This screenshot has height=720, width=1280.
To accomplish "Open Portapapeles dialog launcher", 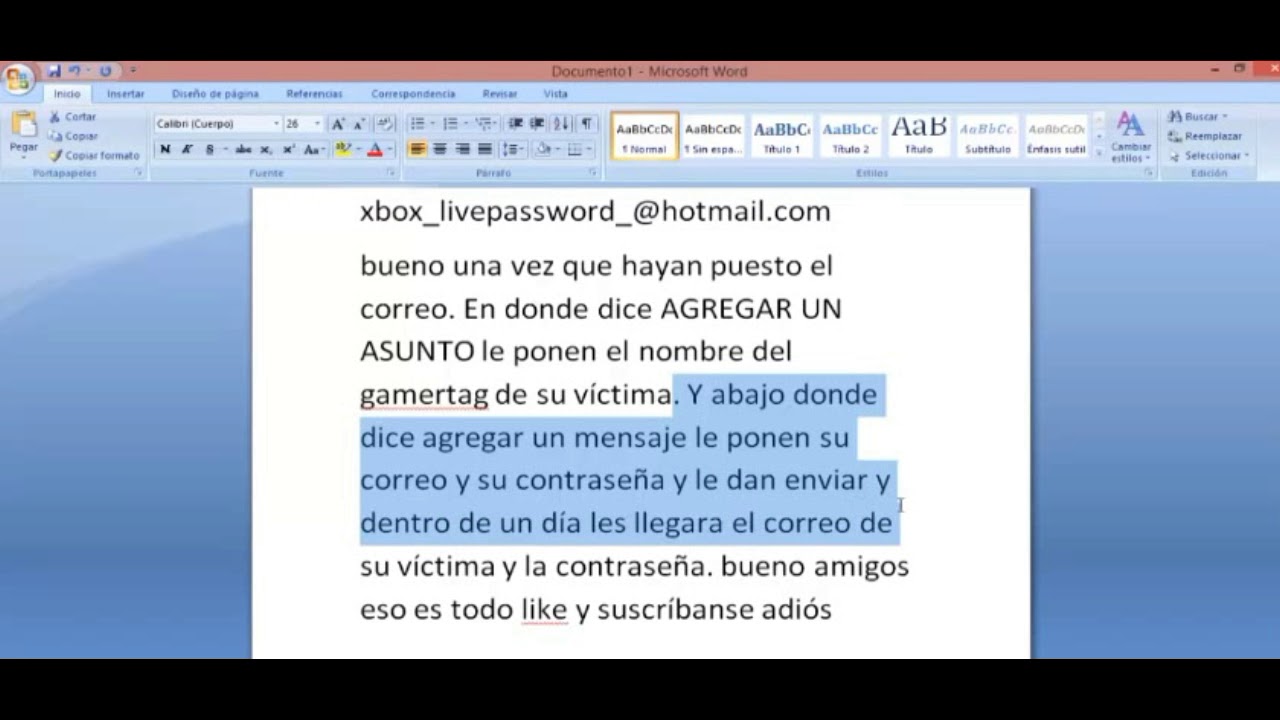I will [x=138, y=173].
